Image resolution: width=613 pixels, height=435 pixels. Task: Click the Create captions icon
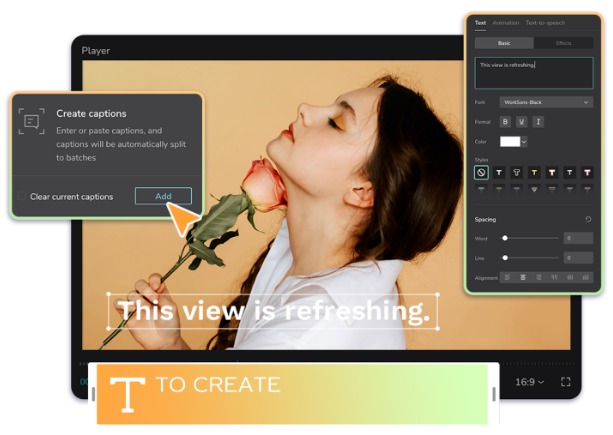[x=32, y=121]
